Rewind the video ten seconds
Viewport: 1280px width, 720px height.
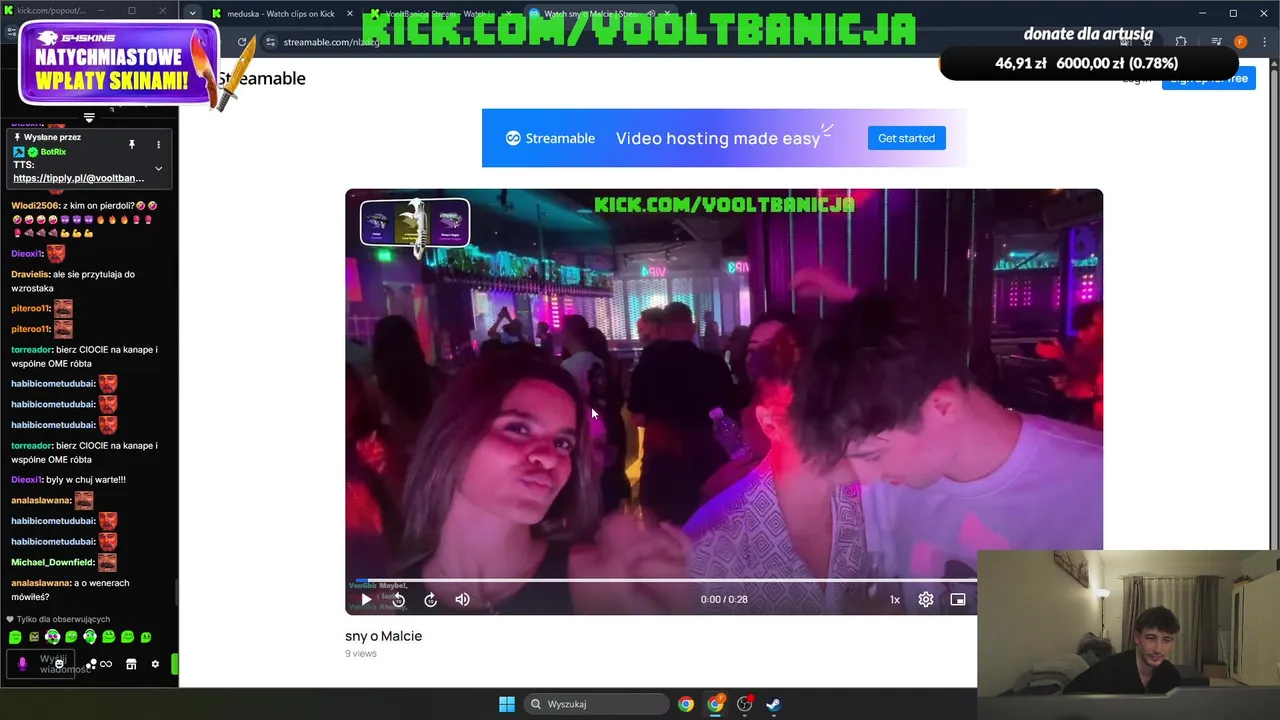398,600
